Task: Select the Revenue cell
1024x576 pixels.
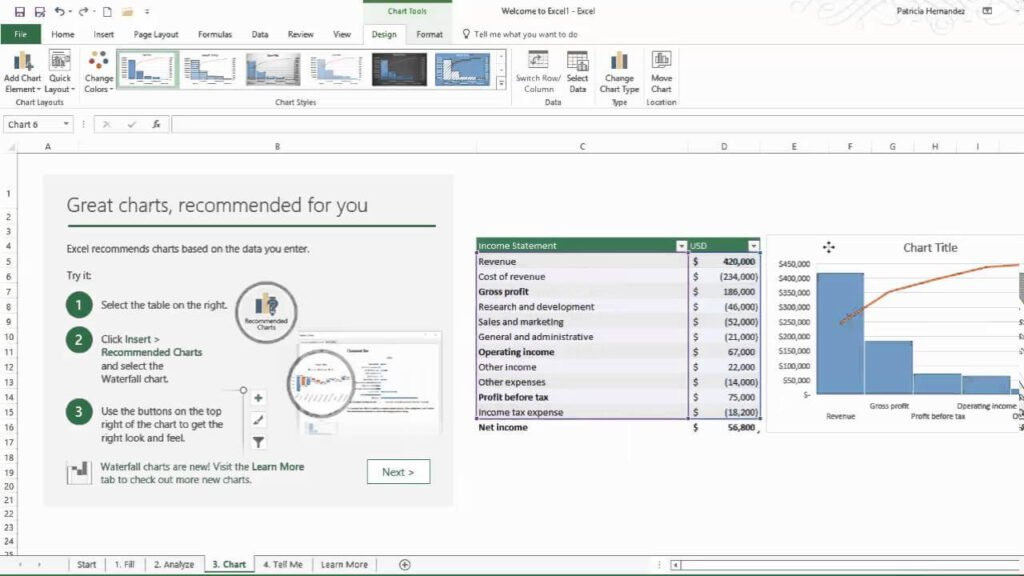Action: (x=582, y=261)
